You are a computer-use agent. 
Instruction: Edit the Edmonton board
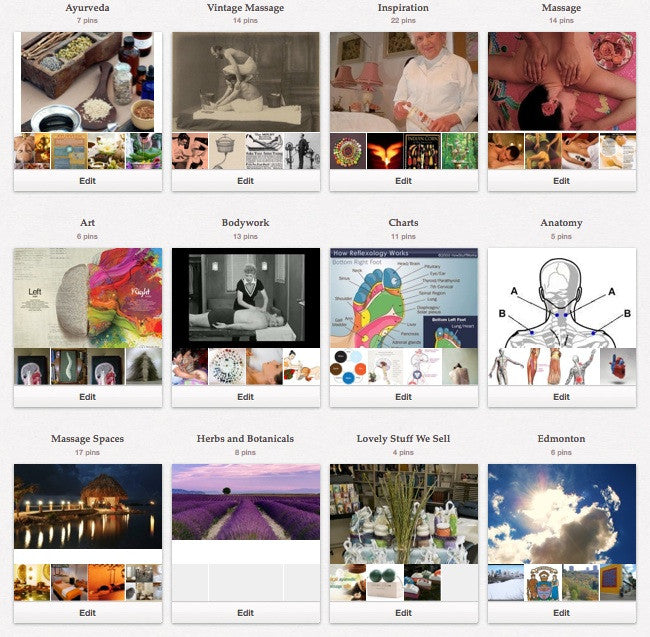[561, 613]
